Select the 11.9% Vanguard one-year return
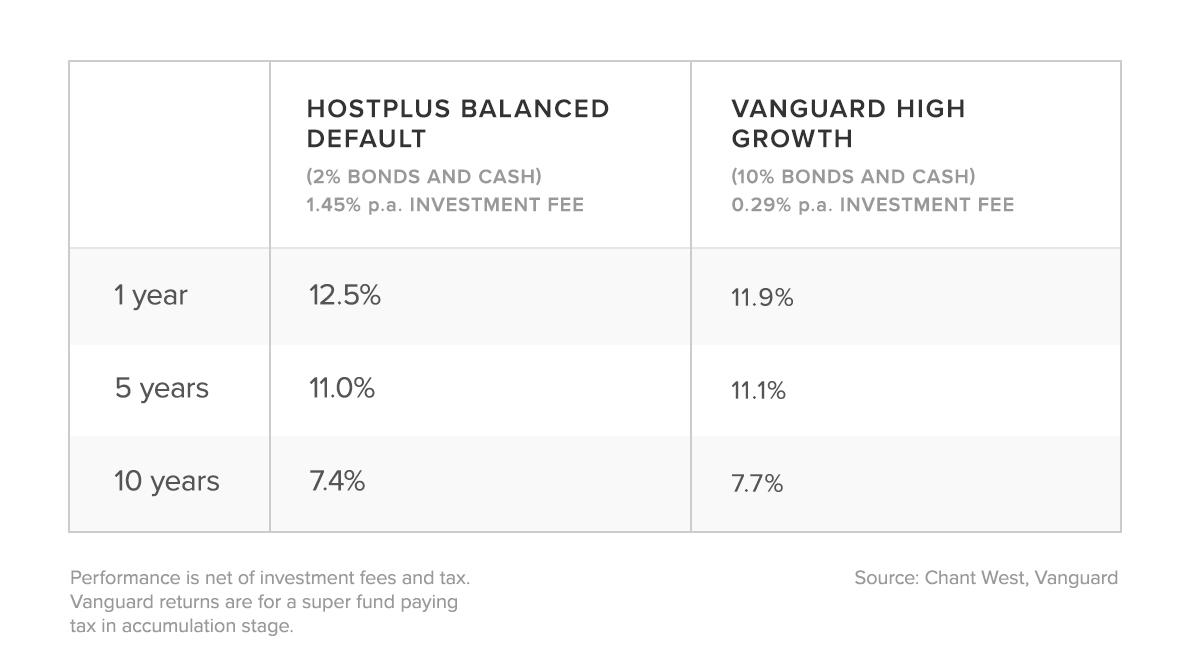The image size is (1200, 671). [762, 298]
